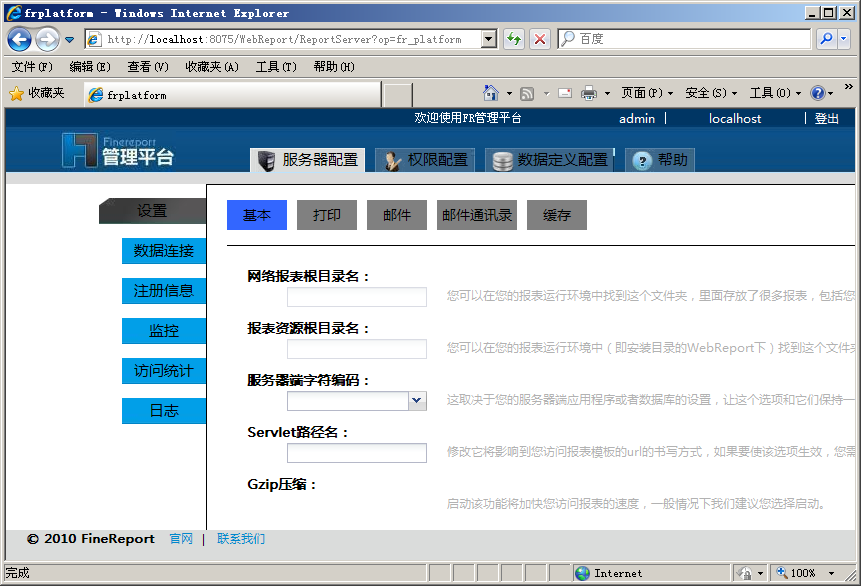The image size is (861, 586).
Task: Switch to the 邮件 settings tab
Action: pos(397,215)
